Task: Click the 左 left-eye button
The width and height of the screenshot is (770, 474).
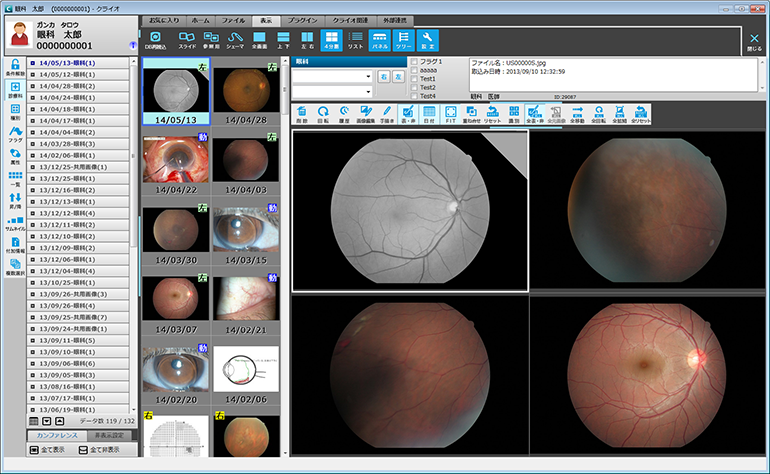Action: (x=398, y=77)
